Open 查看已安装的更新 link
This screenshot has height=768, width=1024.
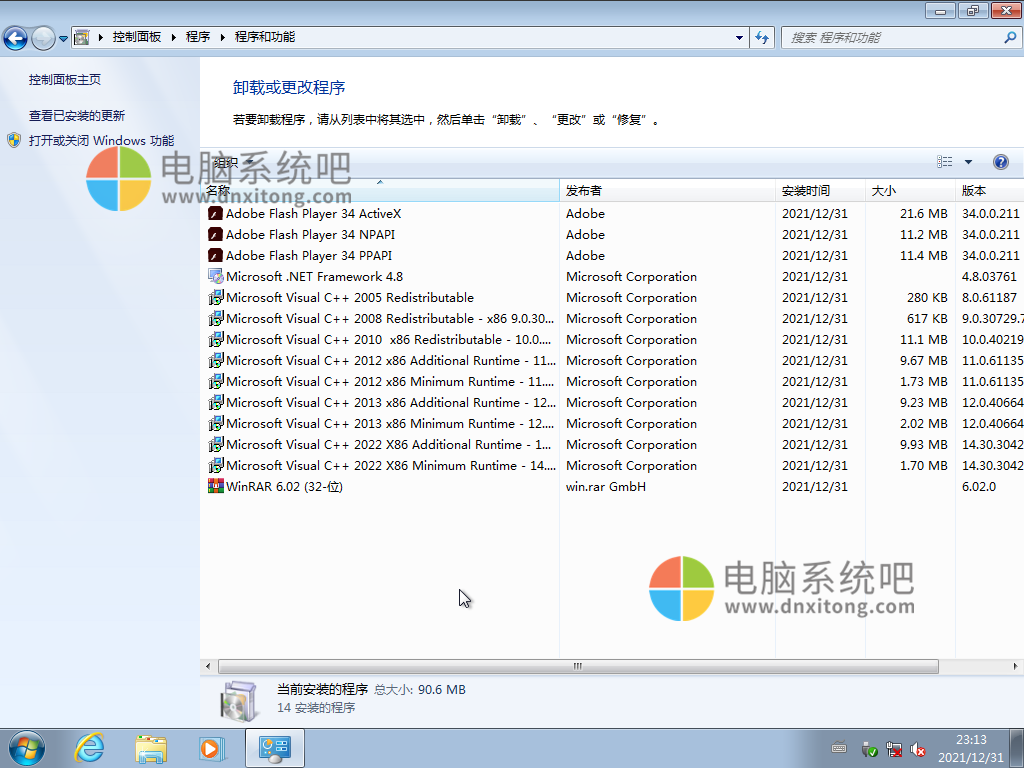click(x=77, y=116)
